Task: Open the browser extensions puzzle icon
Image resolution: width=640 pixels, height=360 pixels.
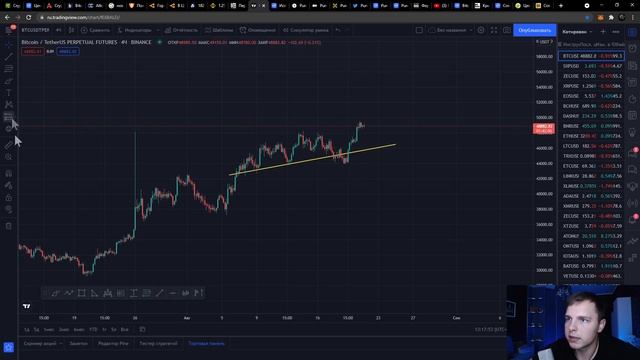Action: point(611,18)
